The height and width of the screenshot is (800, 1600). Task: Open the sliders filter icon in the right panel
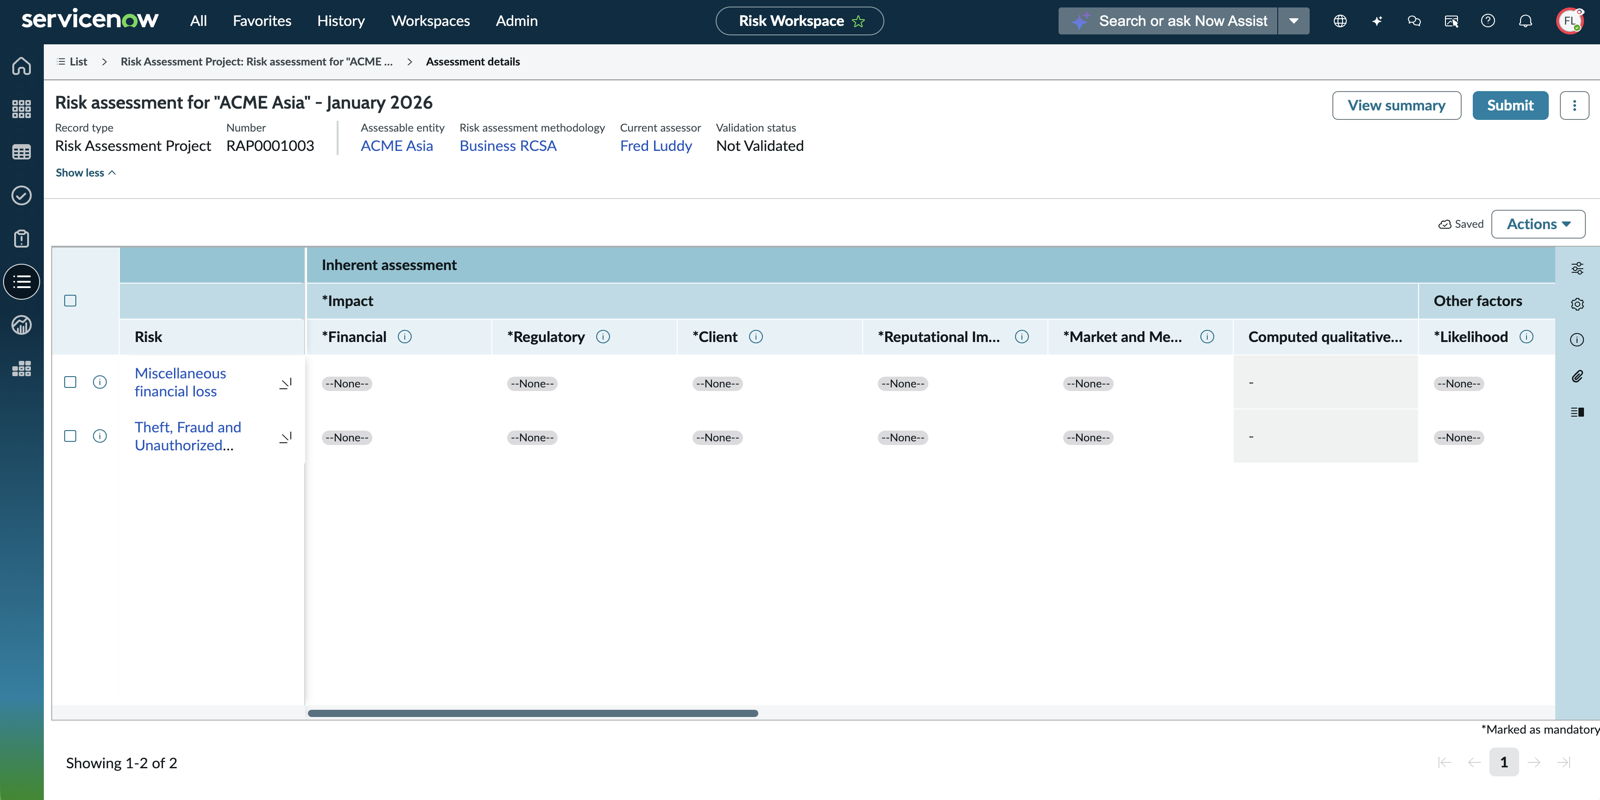[x=1577, y=268]
